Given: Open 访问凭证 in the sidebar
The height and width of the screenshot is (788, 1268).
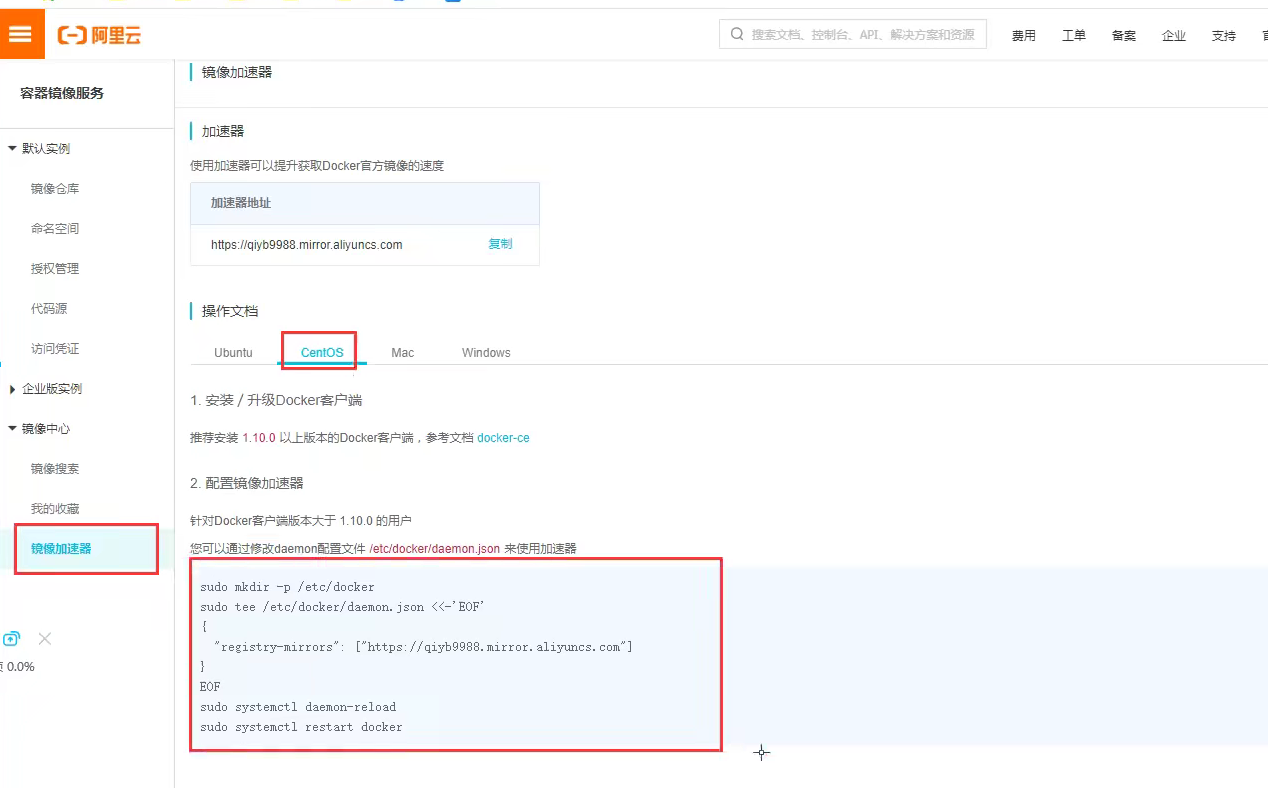Looking at the screenshot, I should (x=55, y=348).
